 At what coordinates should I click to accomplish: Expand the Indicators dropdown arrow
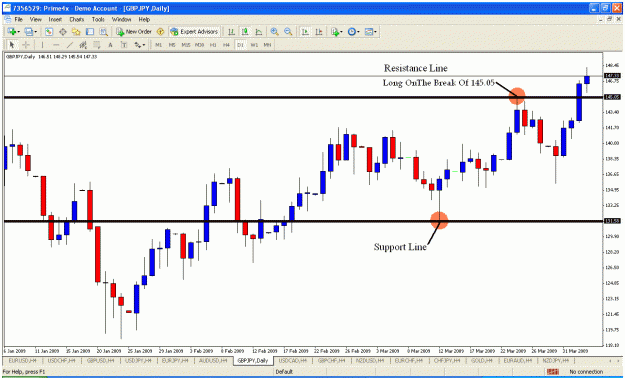pos(342,32)
